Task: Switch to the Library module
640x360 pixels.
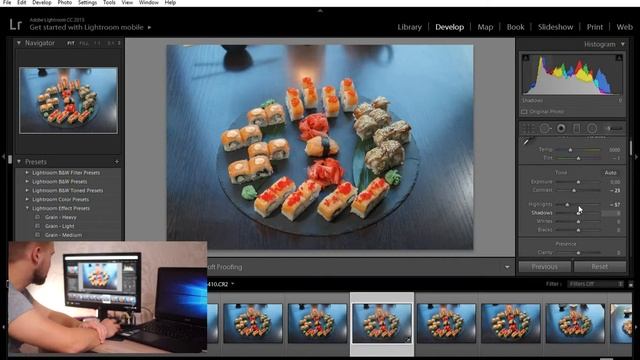Action: (x=409, y=27)
